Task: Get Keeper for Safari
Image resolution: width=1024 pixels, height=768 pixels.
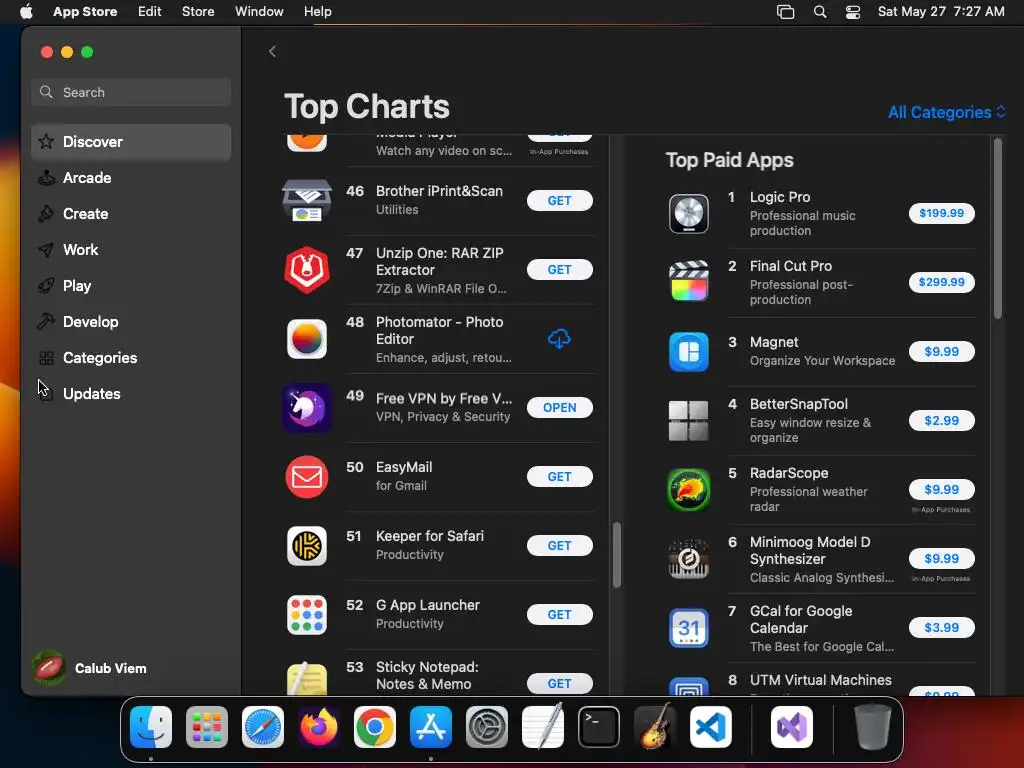Action: click(560, 545)
